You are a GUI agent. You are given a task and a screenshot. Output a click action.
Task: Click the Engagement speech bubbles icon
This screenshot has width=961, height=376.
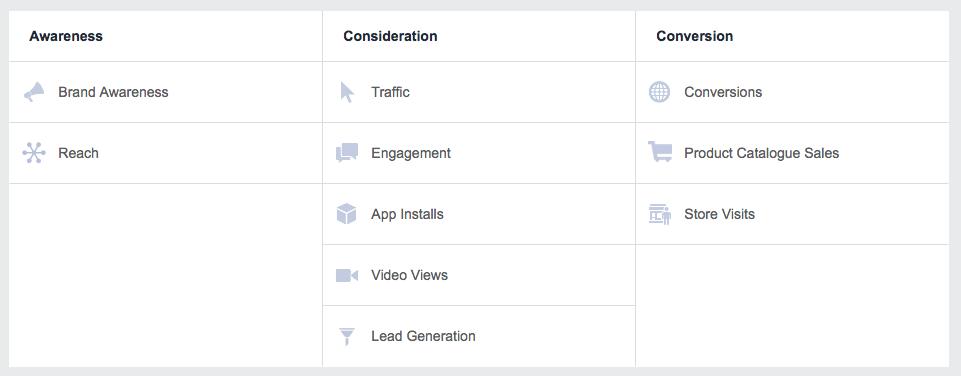[x=347, y=153]
